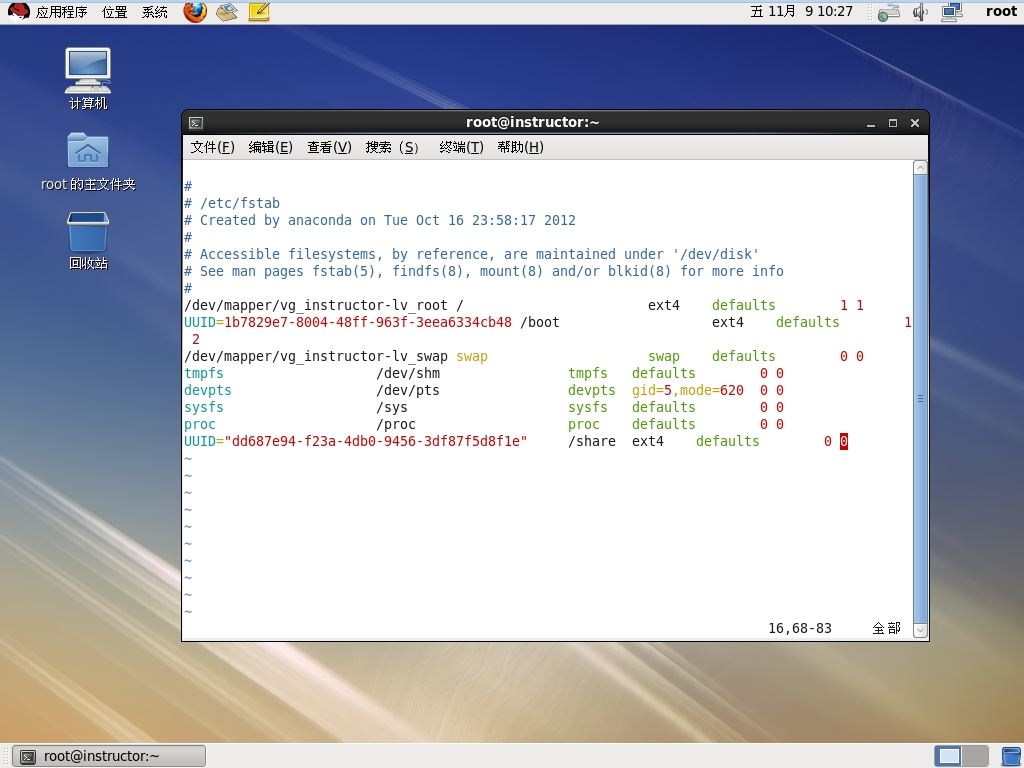Click the mail client launcher icon
The image size is (1024, 768).
click(227, 12)
